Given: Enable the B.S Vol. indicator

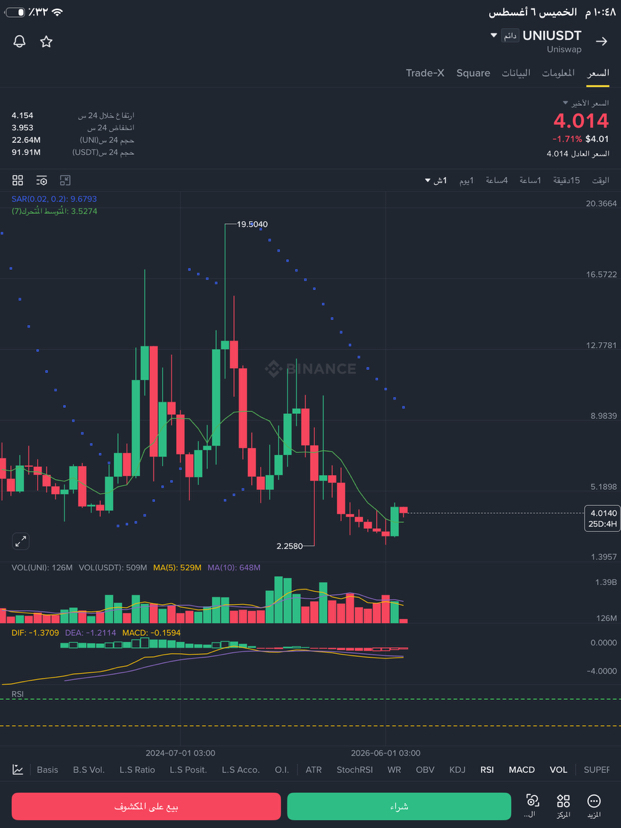Looking at the screenshot, I should pyautogui.click(x=89, y=769).
